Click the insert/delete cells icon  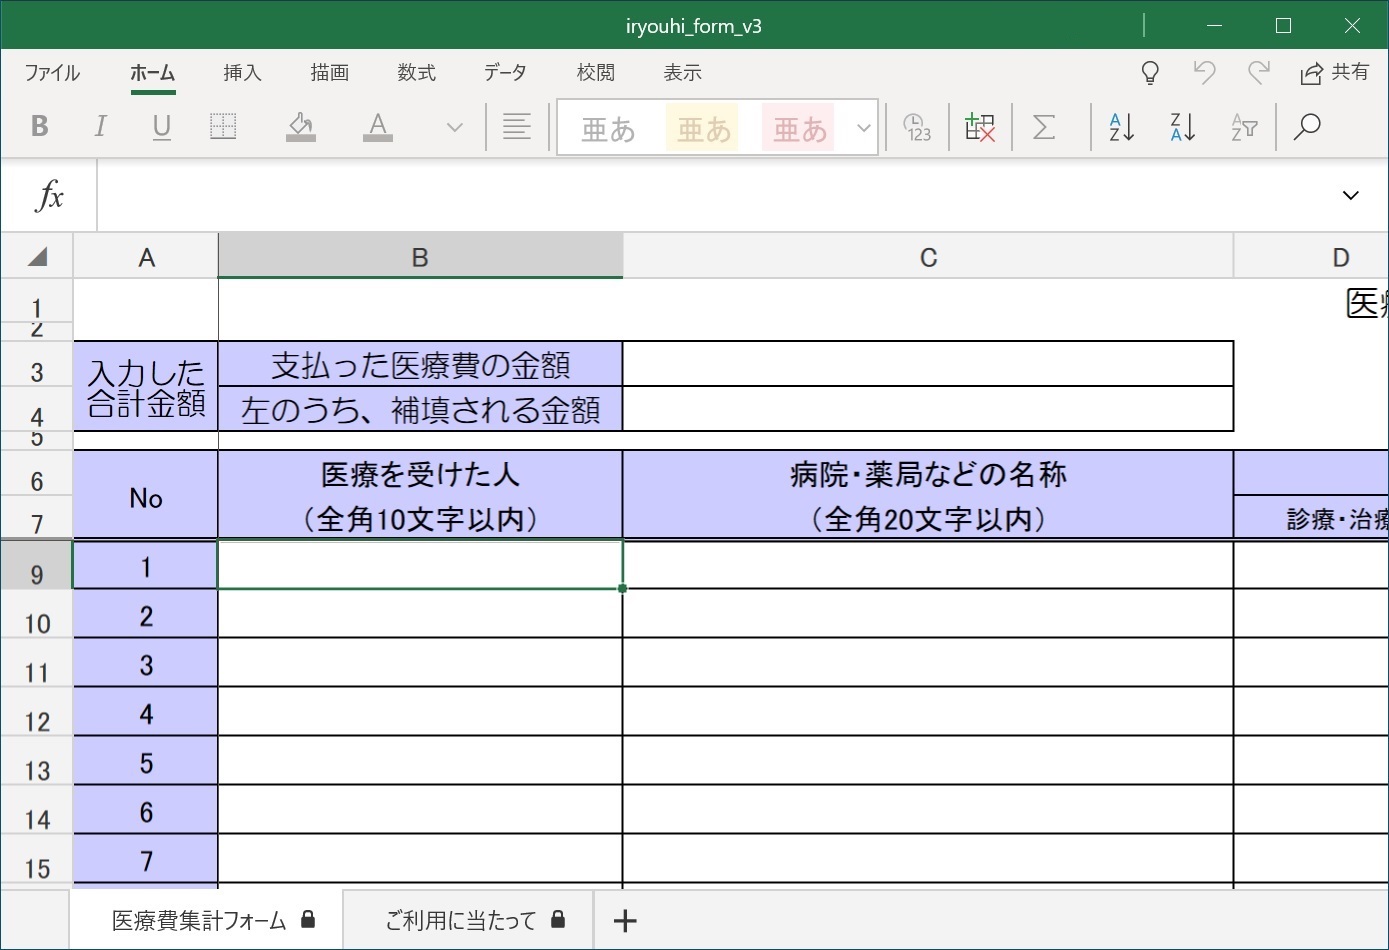(x=979, y=126)
